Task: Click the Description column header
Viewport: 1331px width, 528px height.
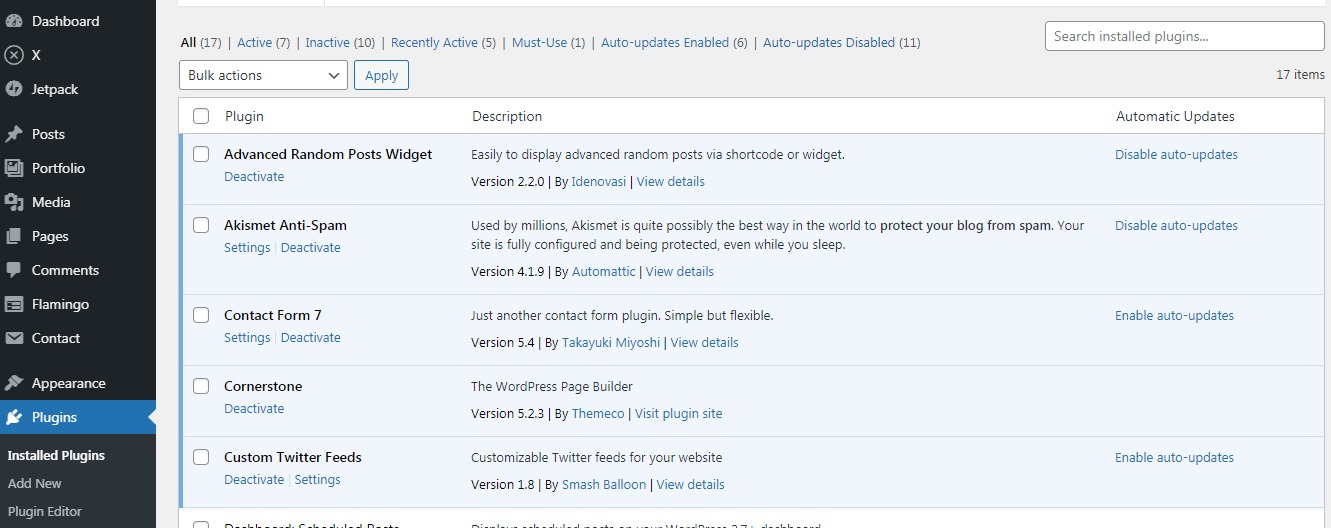Action: [x=507, y=116]
